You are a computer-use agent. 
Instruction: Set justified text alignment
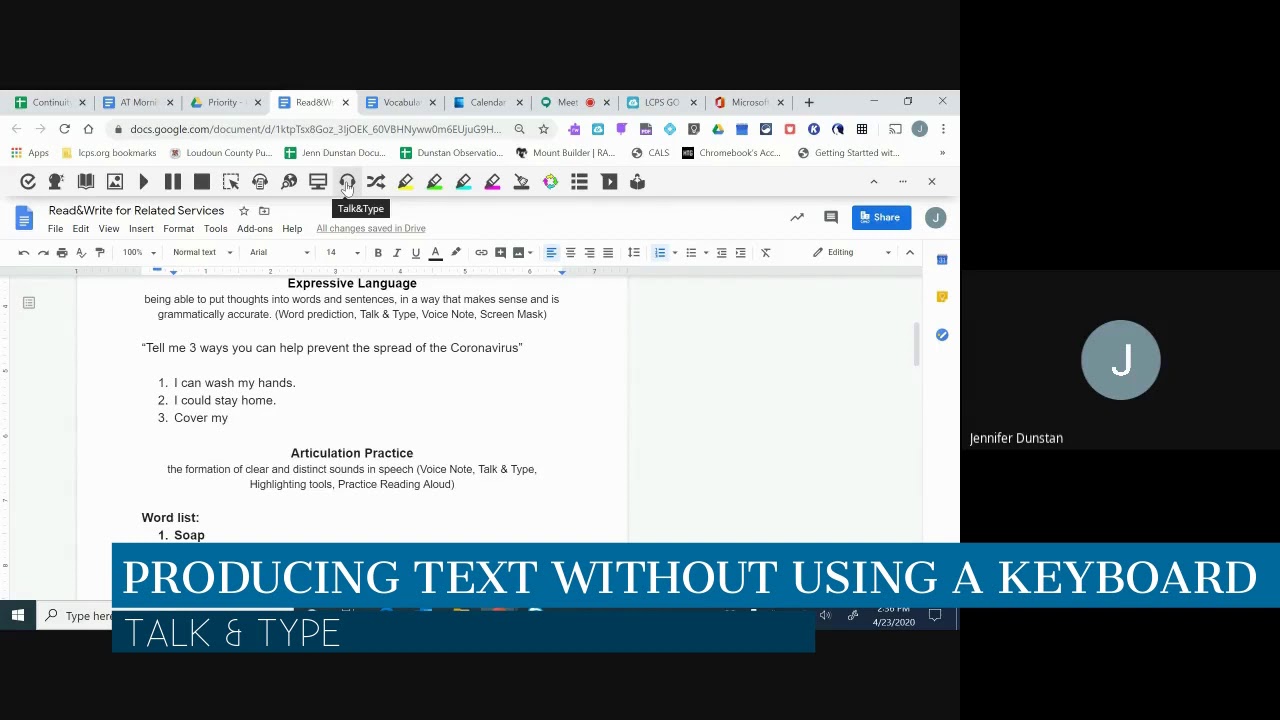click(608, 253)
